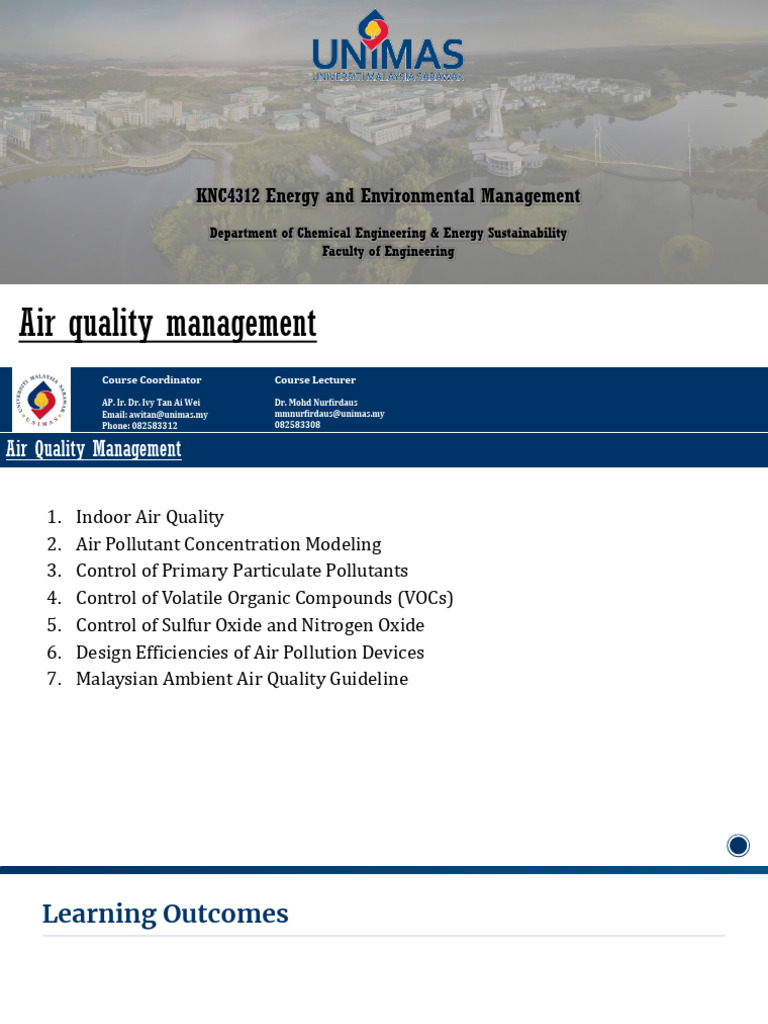Click the Air Quality Management banner title
The height and width of the screenshot is (1024, 768).
pos(94,449)
